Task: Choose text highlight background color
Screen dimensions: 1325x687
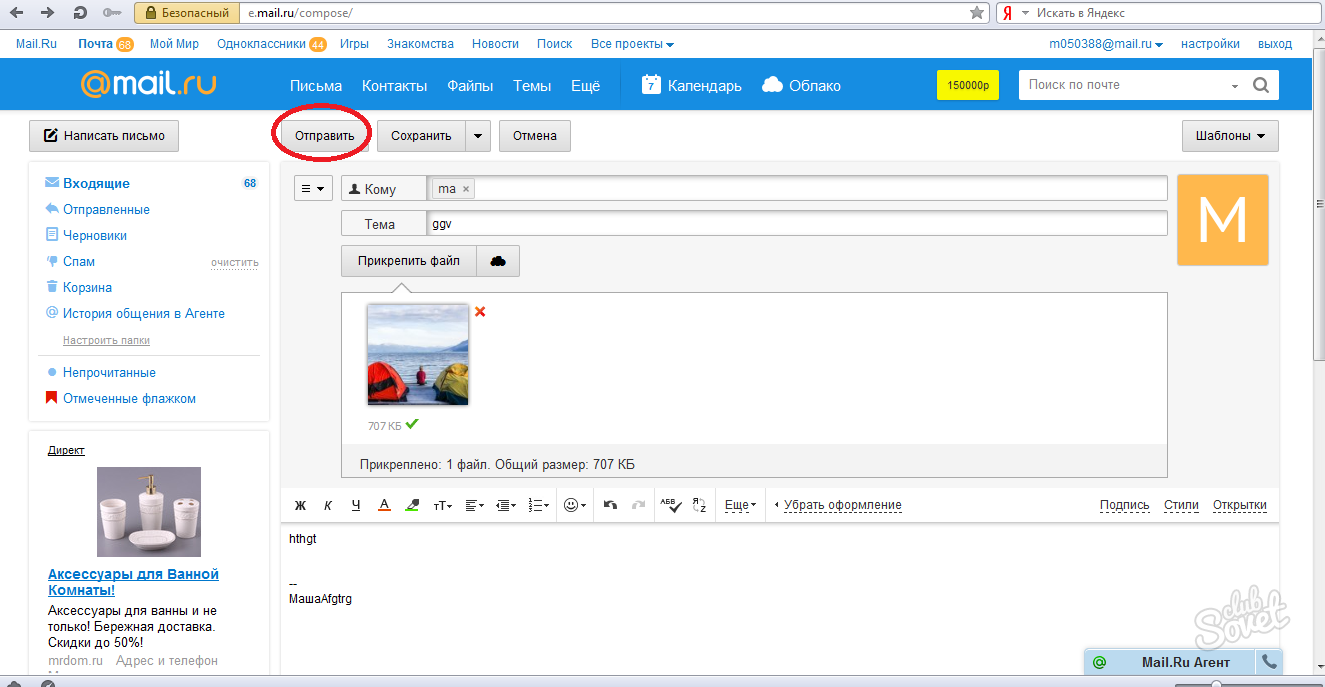Action: (x=412, y=506)
